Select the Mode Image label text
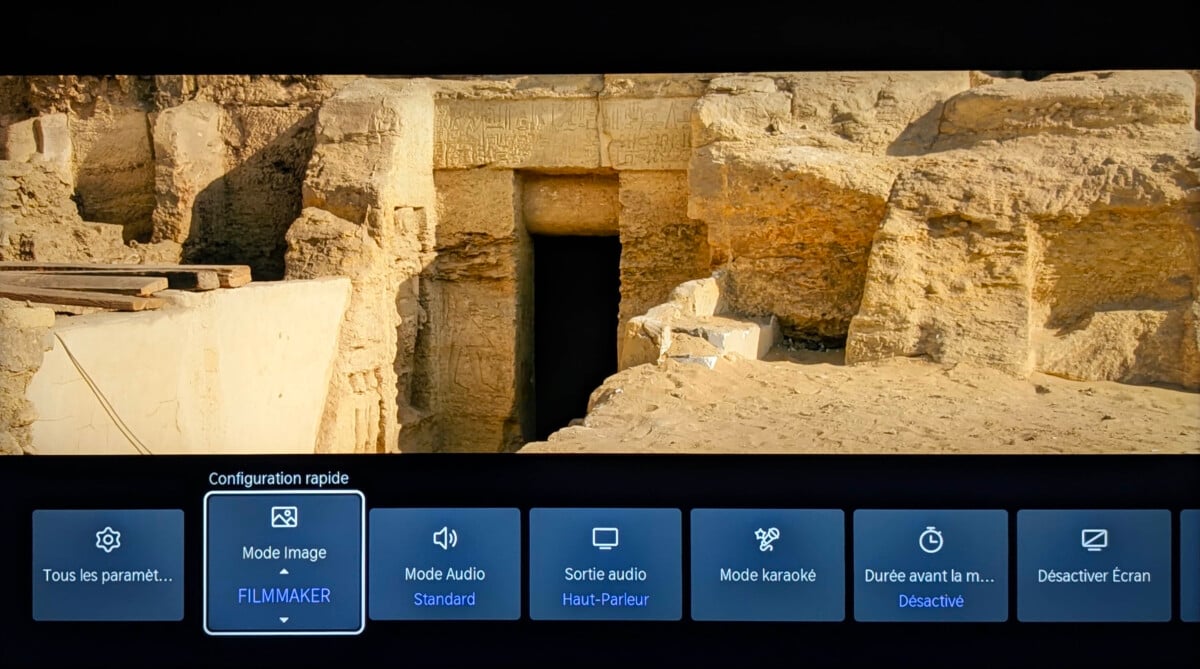 [x=284, y=553]
